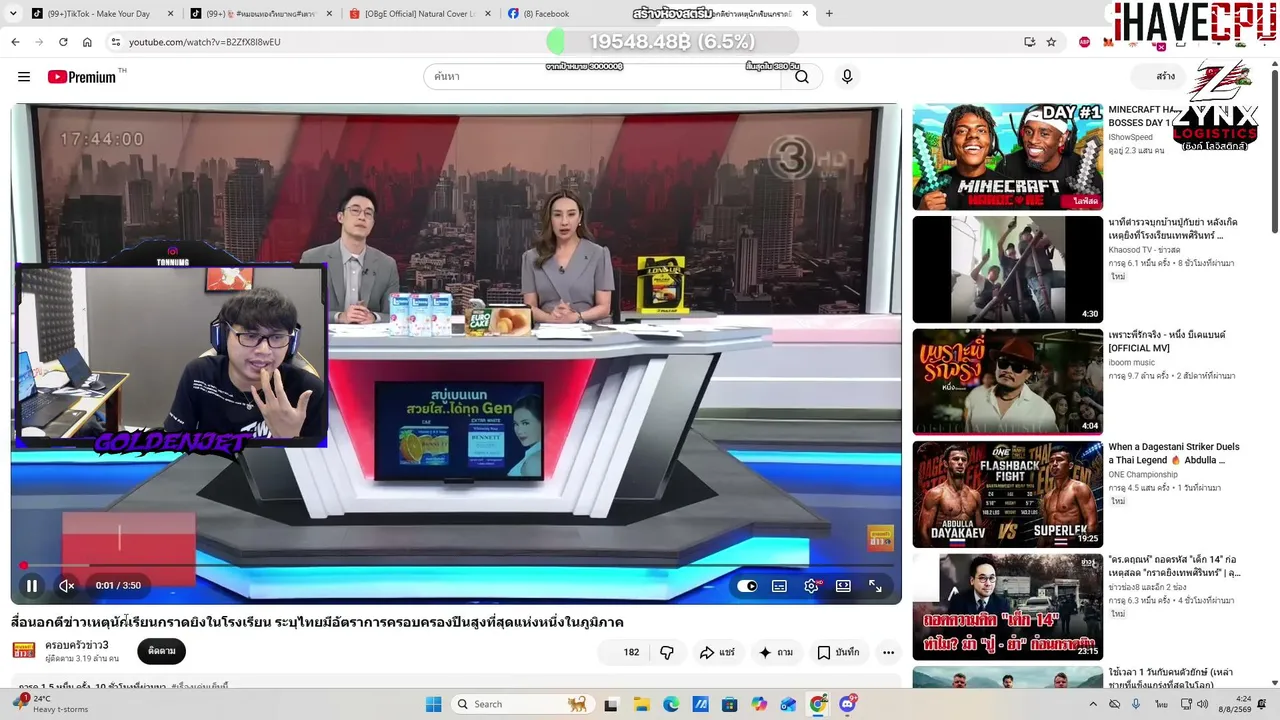Image resolution: width=1280 pixels, height=720 pixels.
Task: Switch the ไทย input language indicator
Action: [x=1162, y=704]
